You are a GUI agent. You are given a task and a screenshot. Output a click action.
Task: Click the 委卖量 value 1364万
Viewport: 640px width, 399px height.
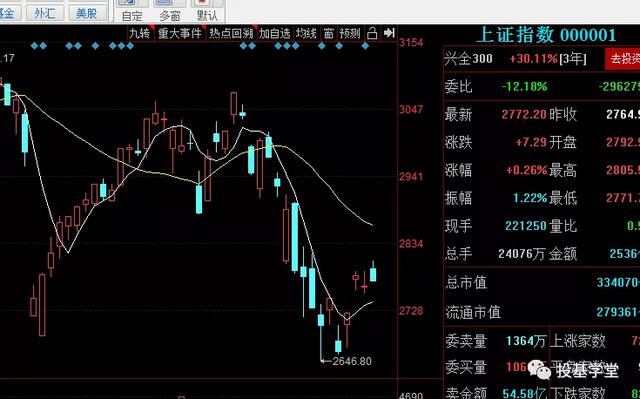[x=526, y=341]
